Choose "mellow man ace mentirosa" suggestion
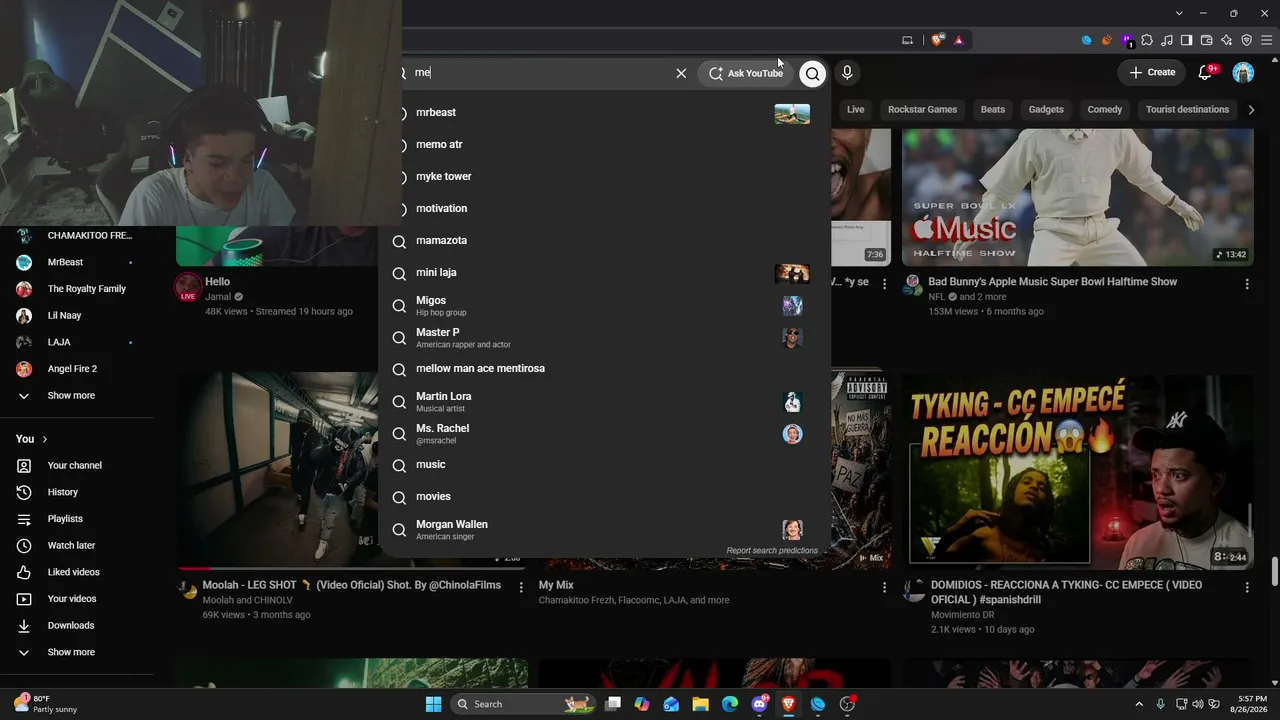Viewport: 1280px width, 720px height. (x=605, y=368)
